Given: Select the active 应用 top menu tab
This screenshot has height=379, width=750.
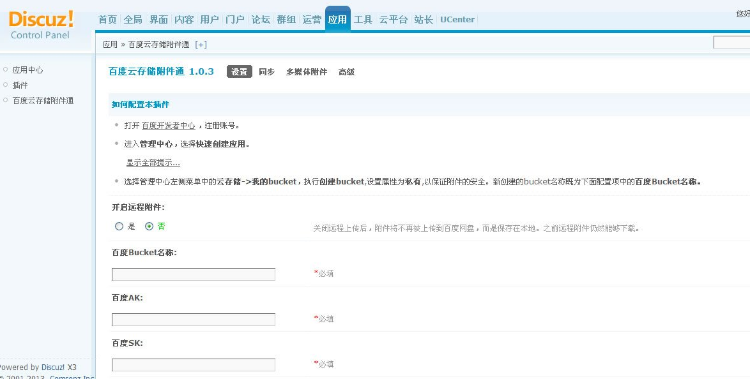Looking at the screenshot, I should pyautogui.click(x=338, y=19).
